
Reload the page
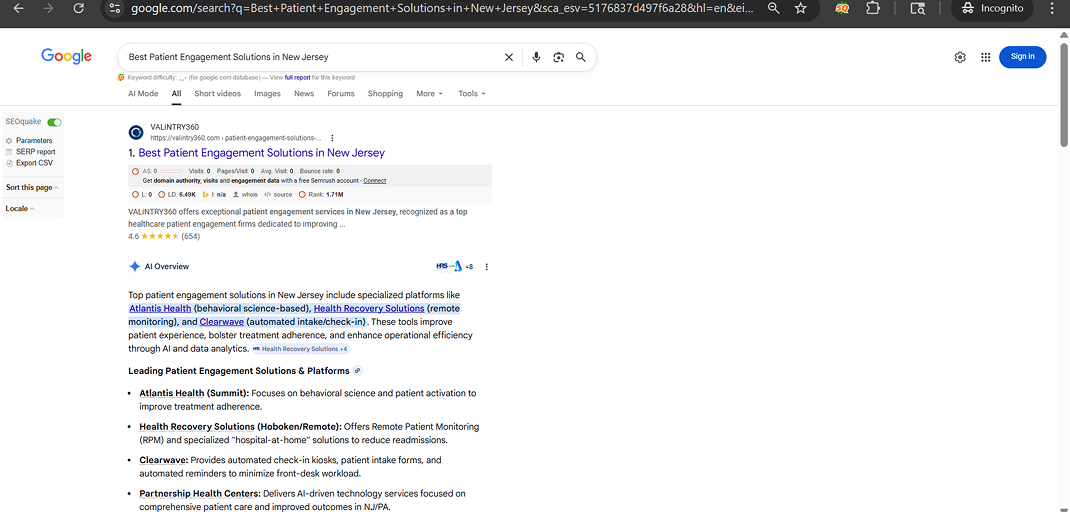tap(79, 8)
